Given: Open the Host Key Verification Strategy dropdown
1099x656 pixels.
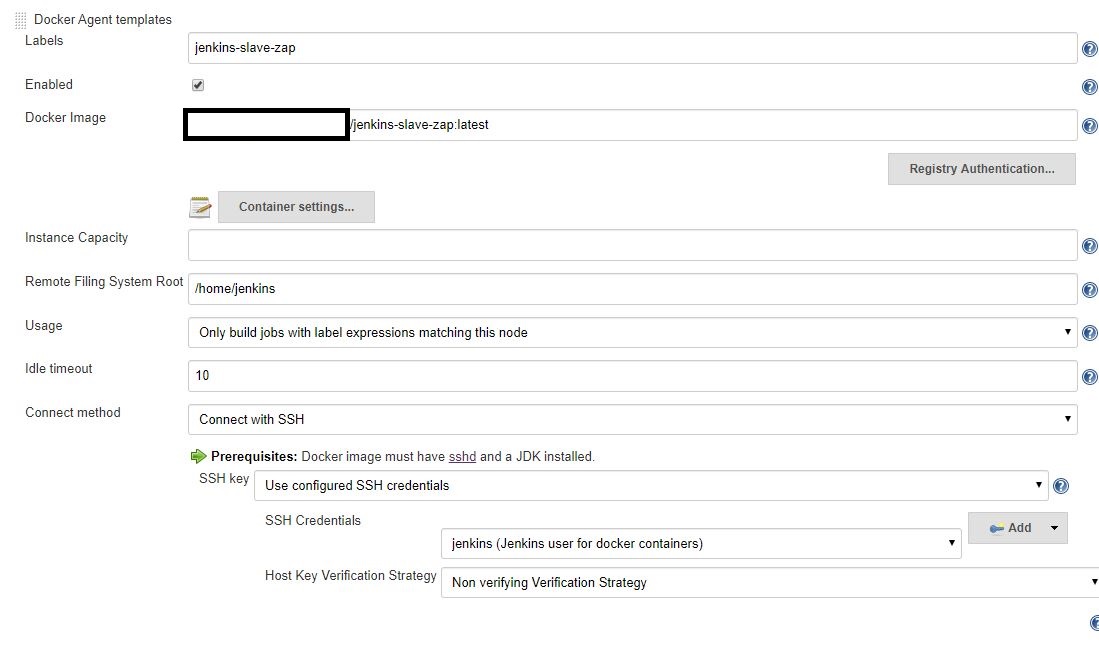Looking at the screenshot, I should [1093, 582].
